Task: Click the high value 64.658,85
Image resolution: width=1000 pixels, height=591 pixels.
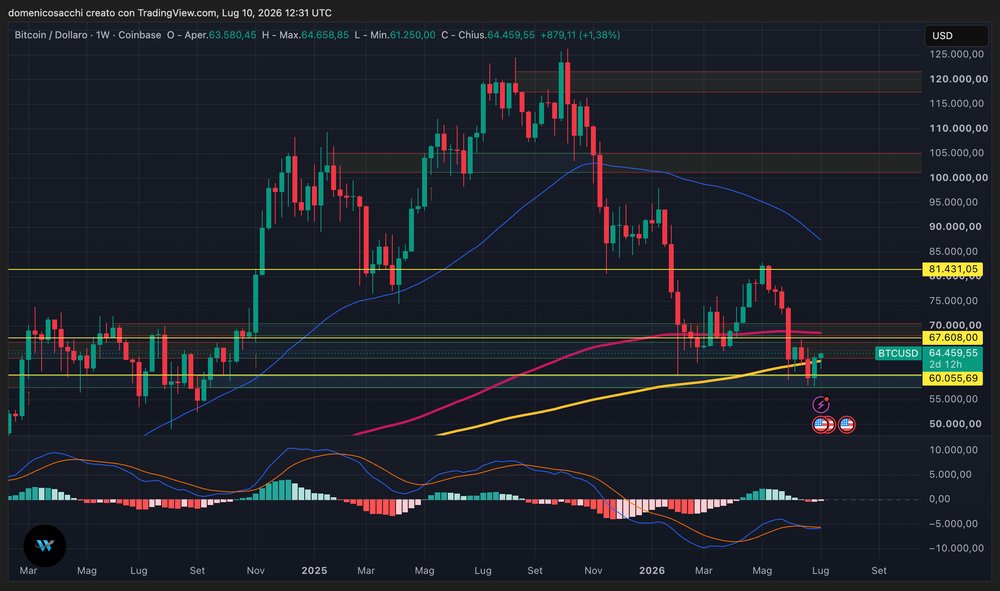Action: (325, 35)
